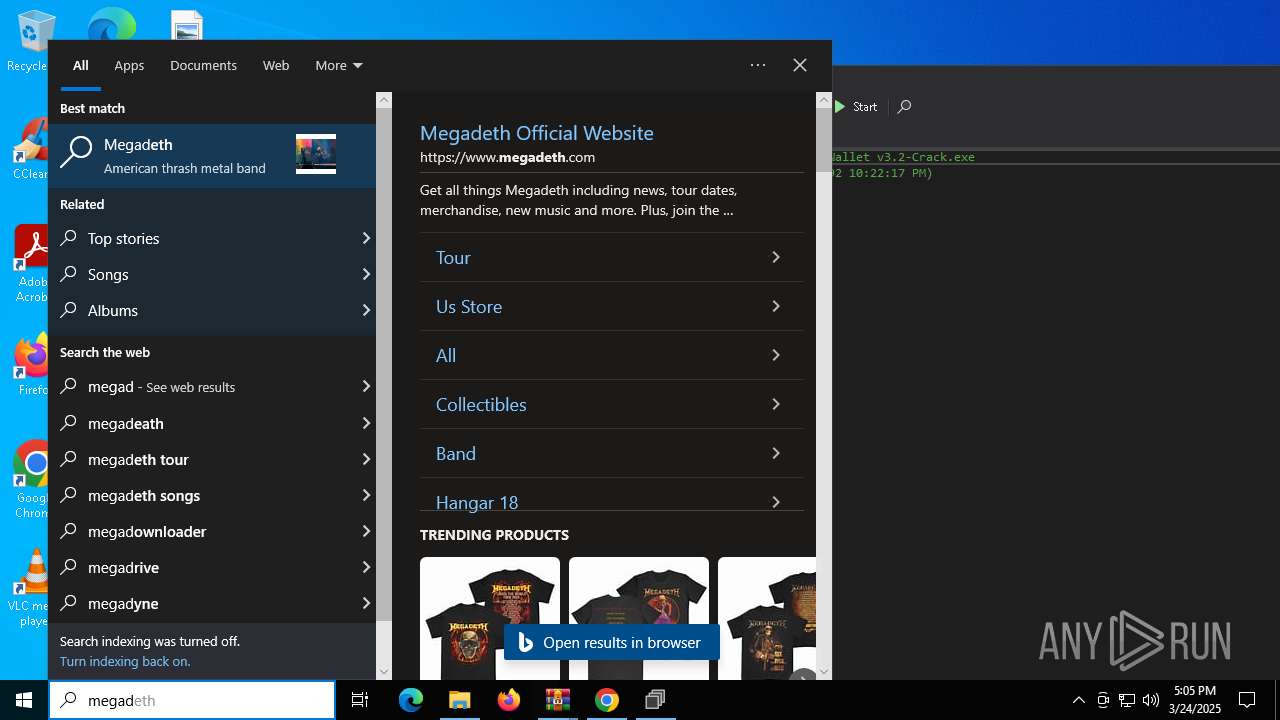The height and width of the screenshot is (720, 1280).
Task: Open the Tour sitelink
Action: (612, 257)
